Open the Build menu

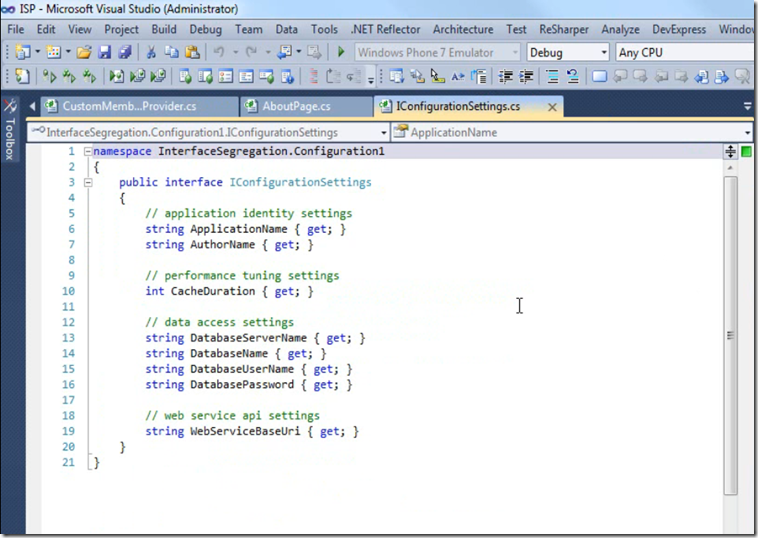164,29
